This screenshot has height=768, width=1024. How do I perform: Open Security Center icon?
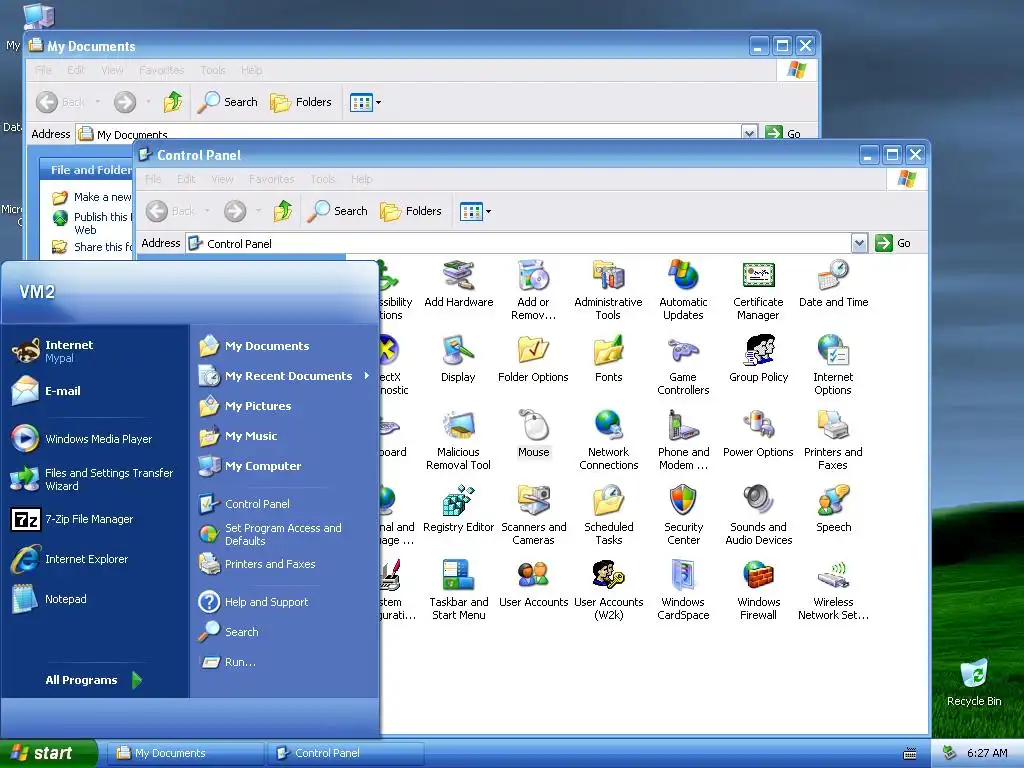[683, 516]
